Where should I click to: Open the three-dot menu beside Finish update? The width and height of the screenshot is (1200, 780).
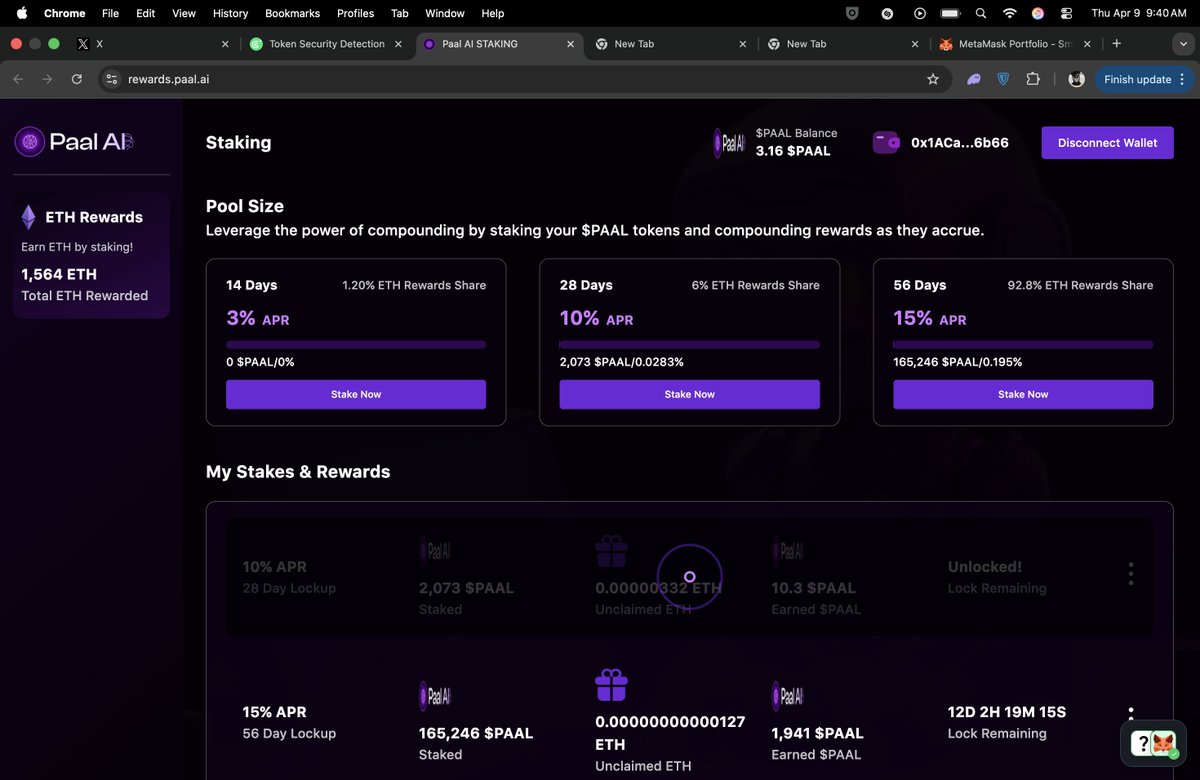pyautogui.click(x=1182, y=79)
